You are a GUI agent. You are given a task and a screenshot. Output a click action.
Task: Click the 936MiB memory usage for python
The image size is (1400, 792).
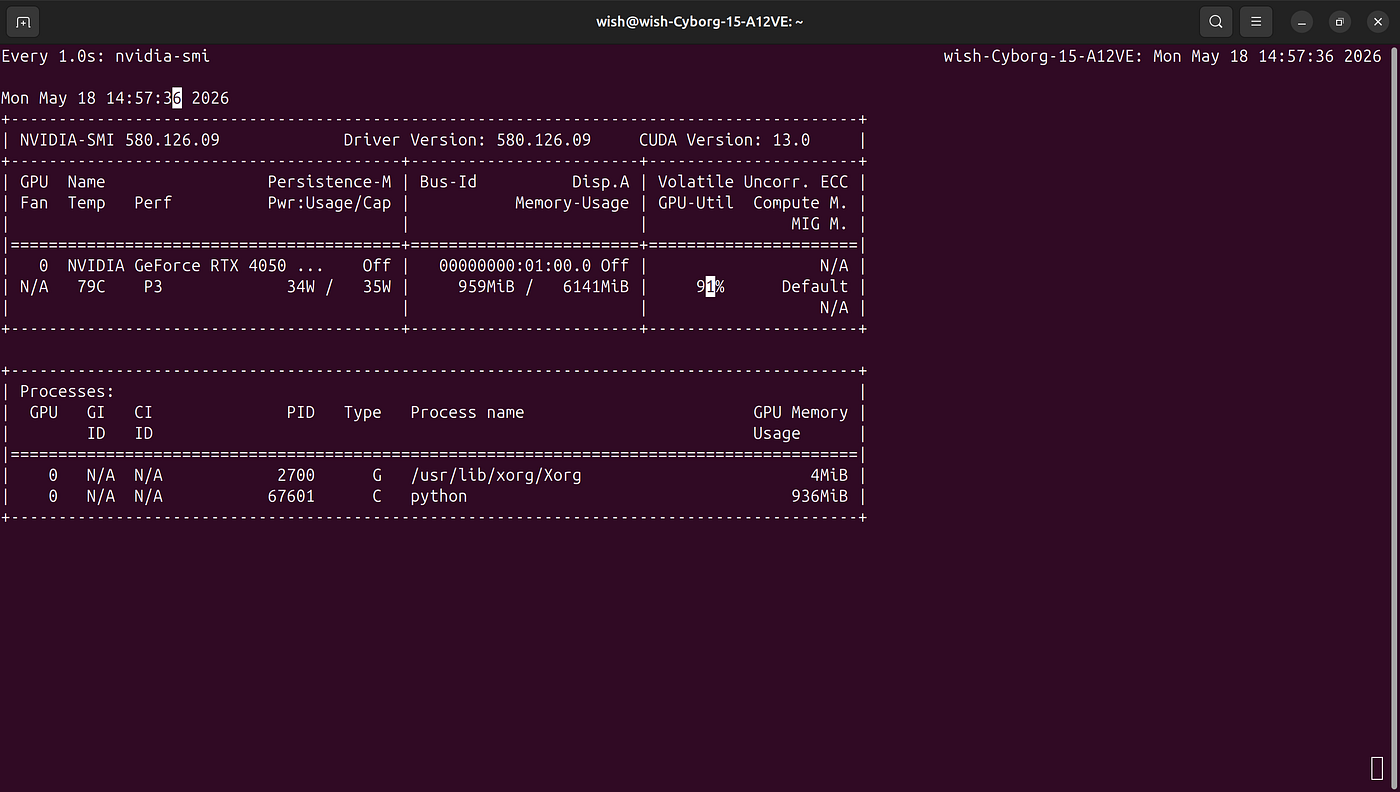point(819,497)
